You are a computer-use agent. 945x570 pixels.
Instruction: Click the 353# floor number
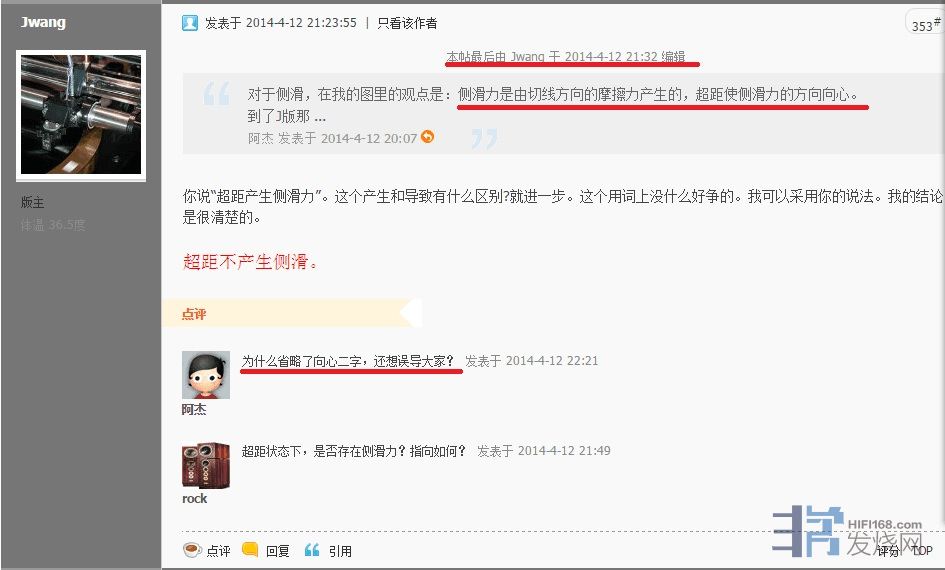(926, 25)
